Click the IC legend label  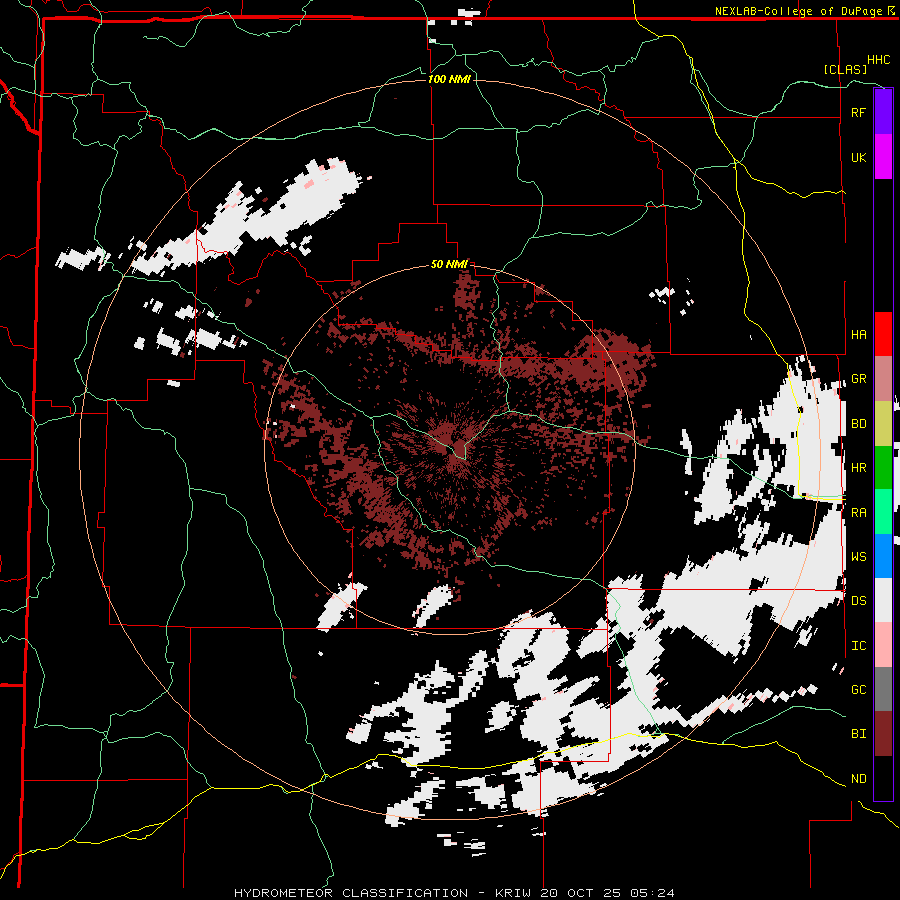pos(858,646)
